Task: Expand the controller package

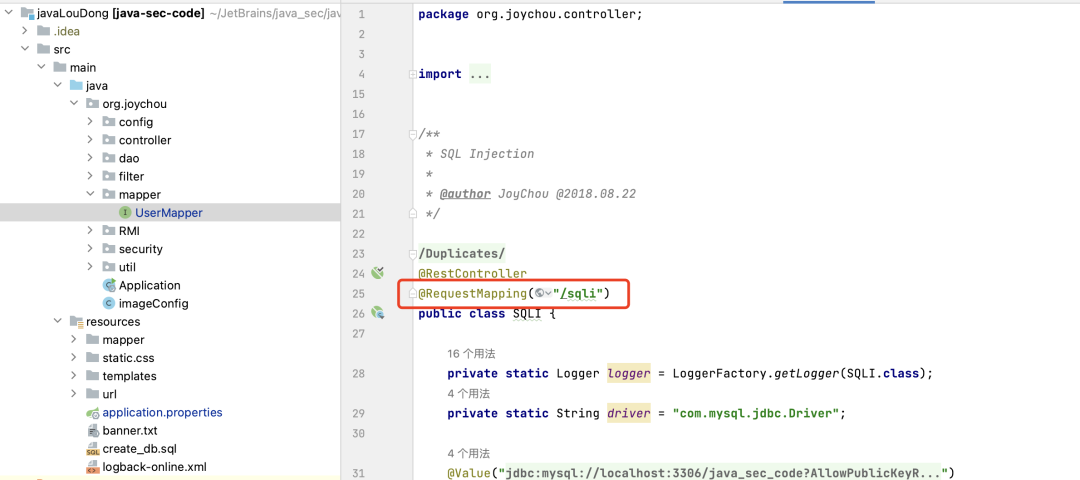Action: tap(90, 140)
